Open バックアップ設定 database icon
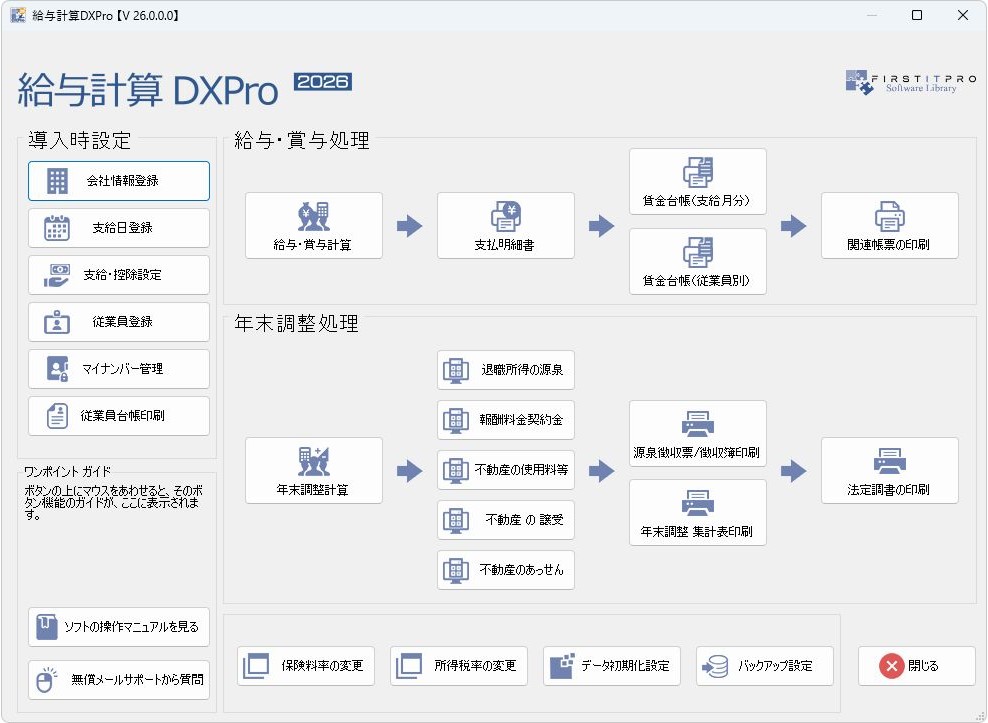The height and width of the screenshot is (723, 988). click(716, 666)
